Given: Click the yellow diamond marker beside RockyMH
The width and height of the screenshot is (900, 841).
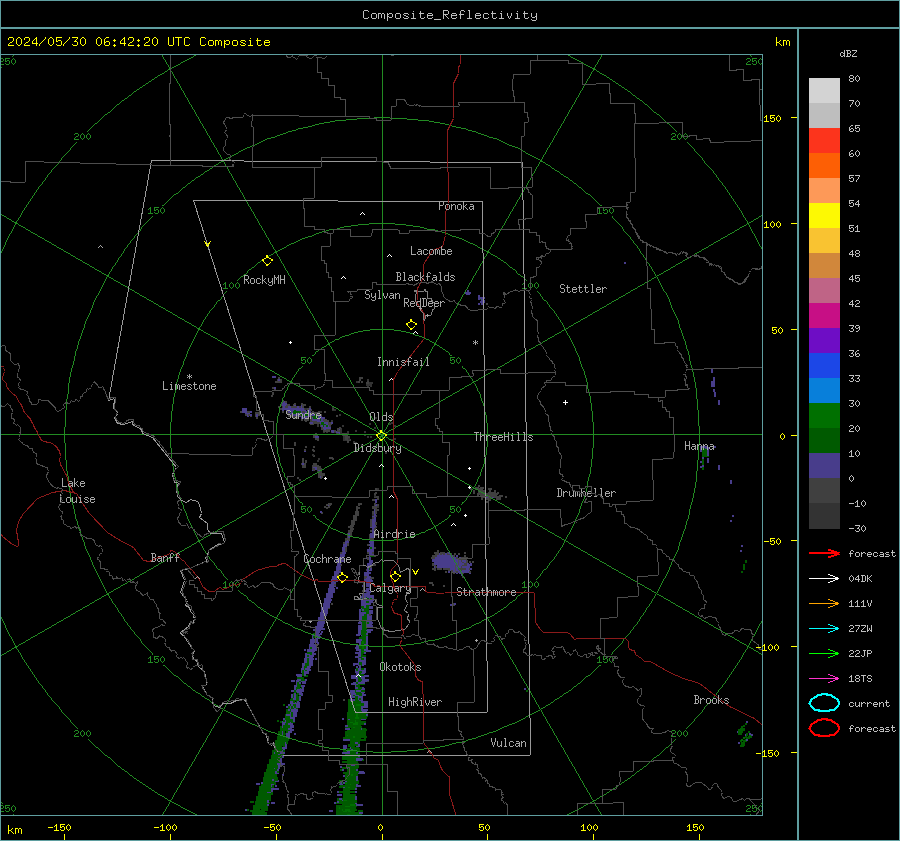Looking at the screenshot, I should click(x=267, y=261).
